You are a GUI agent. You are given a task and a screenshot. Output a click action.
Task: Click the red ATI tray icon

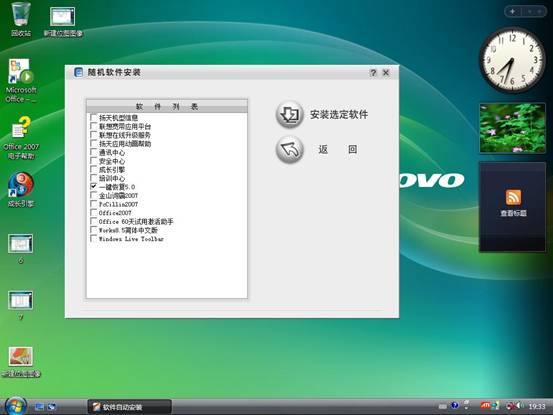point(485,406)
